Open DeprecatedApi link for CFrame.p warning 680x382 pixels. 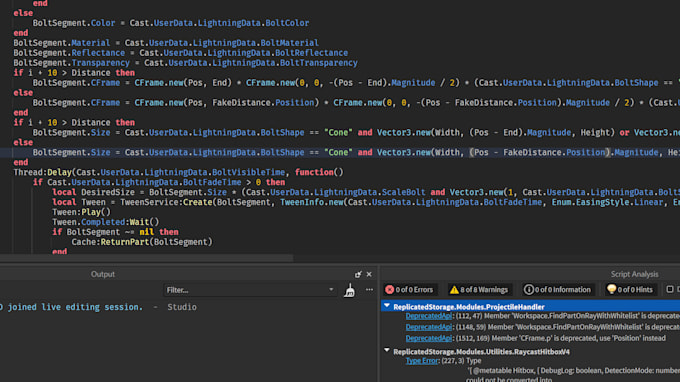pyautogui.click(x=428, y=338)
